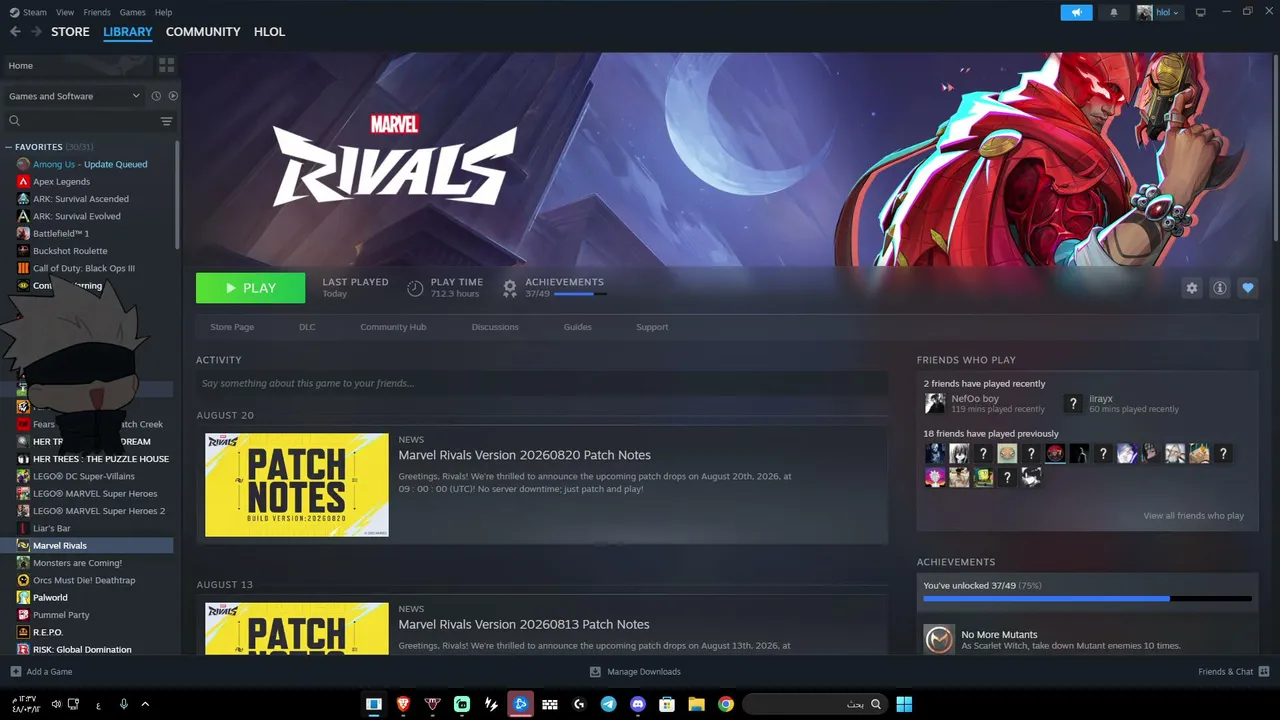Click the achievements progress bar under Achievements

[1087, 599]
